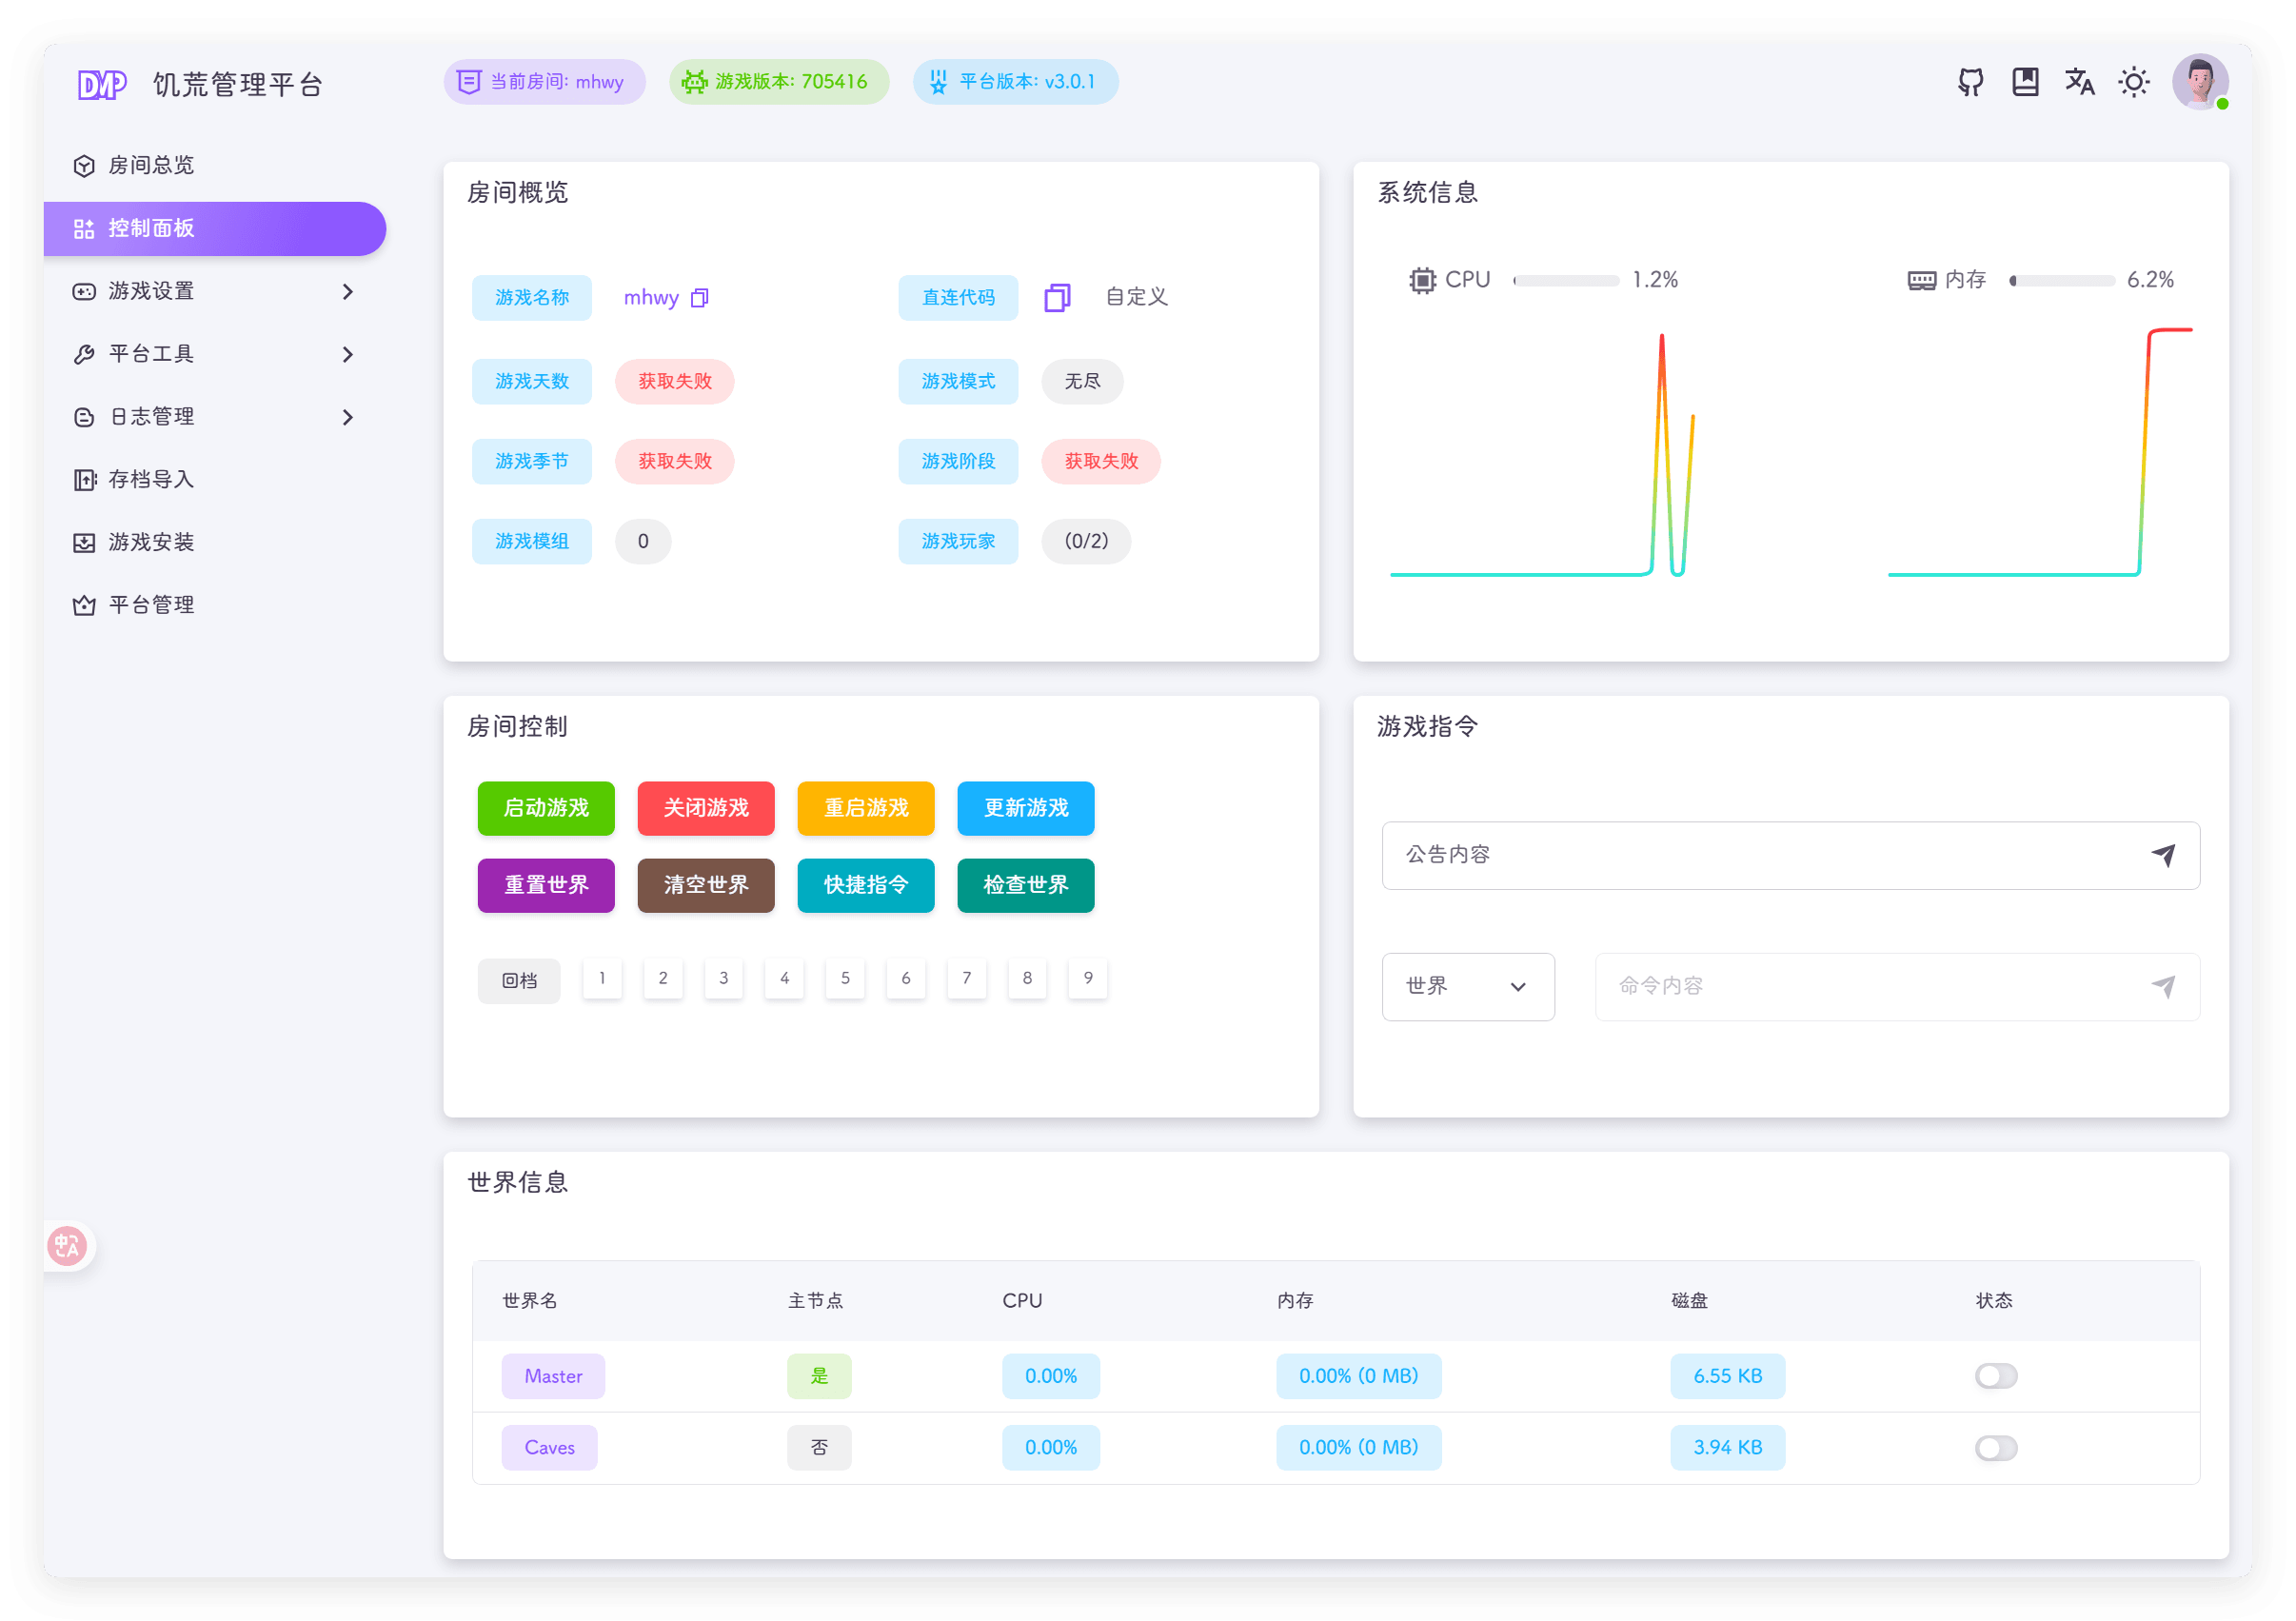Copy the direct connect code
Screen dimensions: 2296x1621
(1057, 298)
